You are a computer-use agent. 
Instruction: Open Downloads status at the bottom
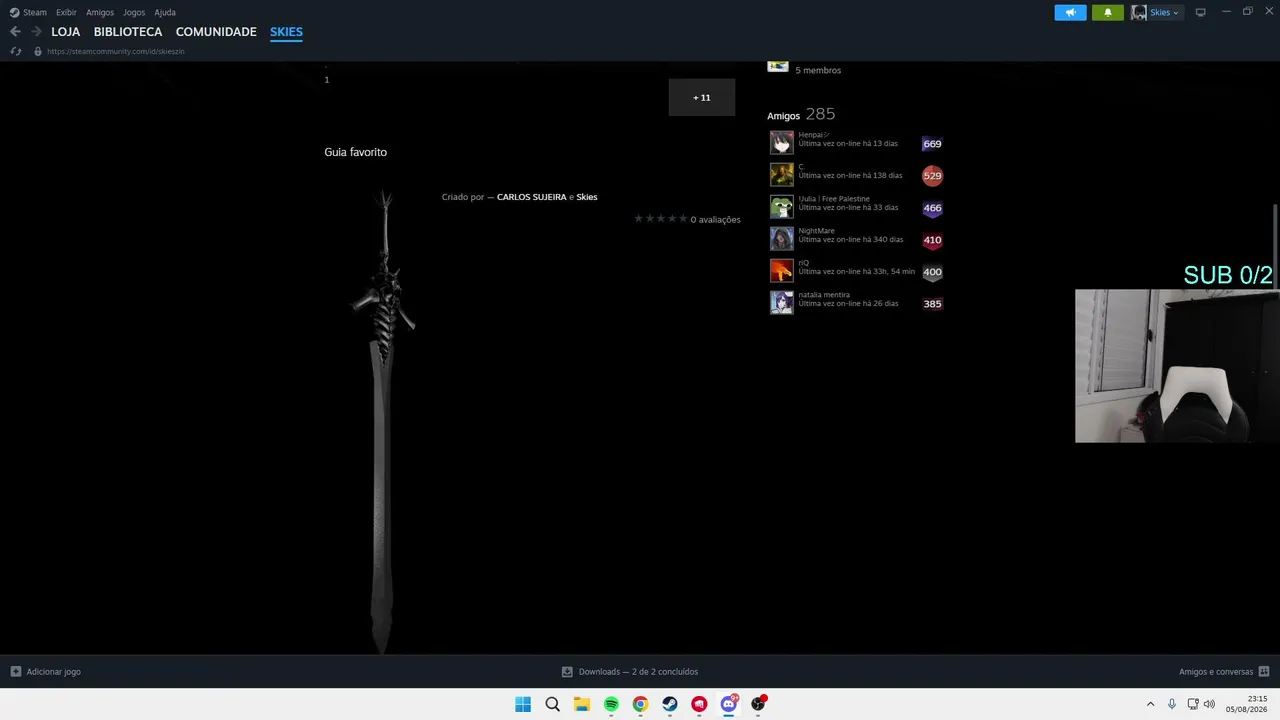(x=630, y=672)
